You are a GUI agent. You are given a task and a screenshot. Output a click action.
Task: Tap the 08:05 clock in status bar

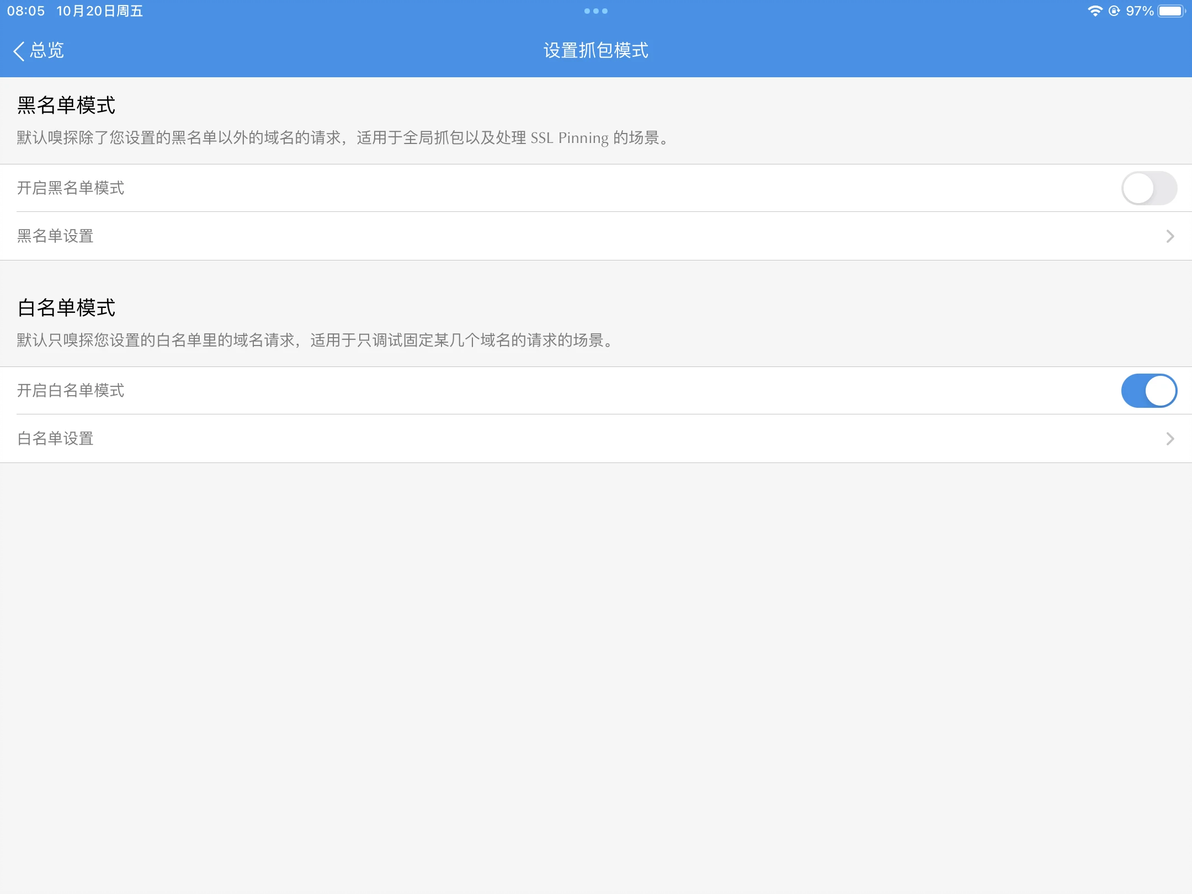pyautogui.click(x=26, y=11)
